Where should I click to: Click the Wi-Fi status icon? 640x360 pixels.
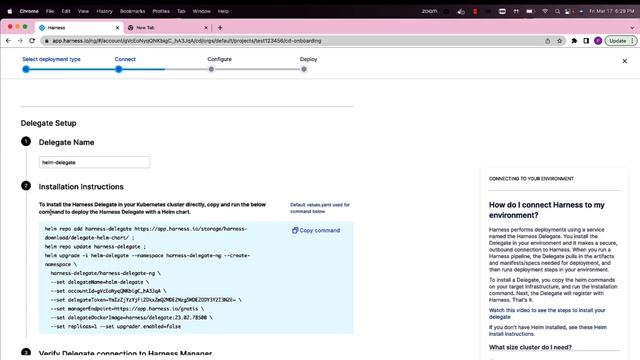(545, 11)
